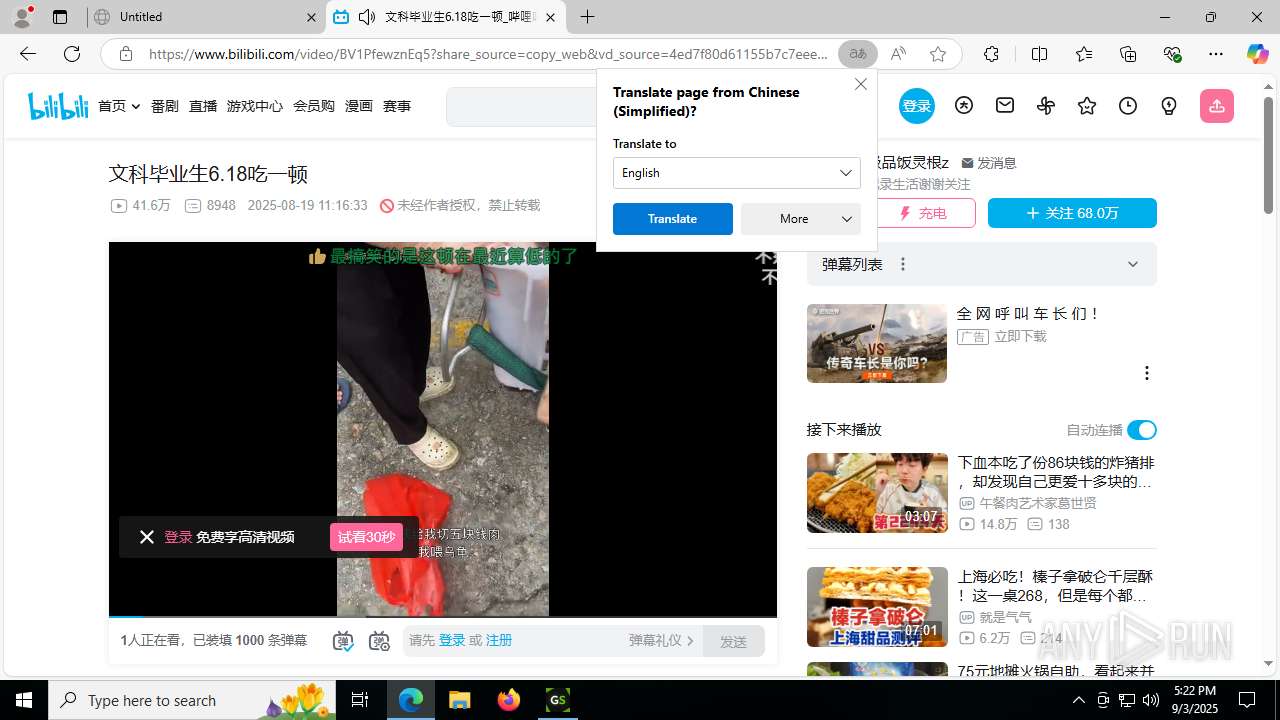Switch to the Untitled tab

(205, 17)
